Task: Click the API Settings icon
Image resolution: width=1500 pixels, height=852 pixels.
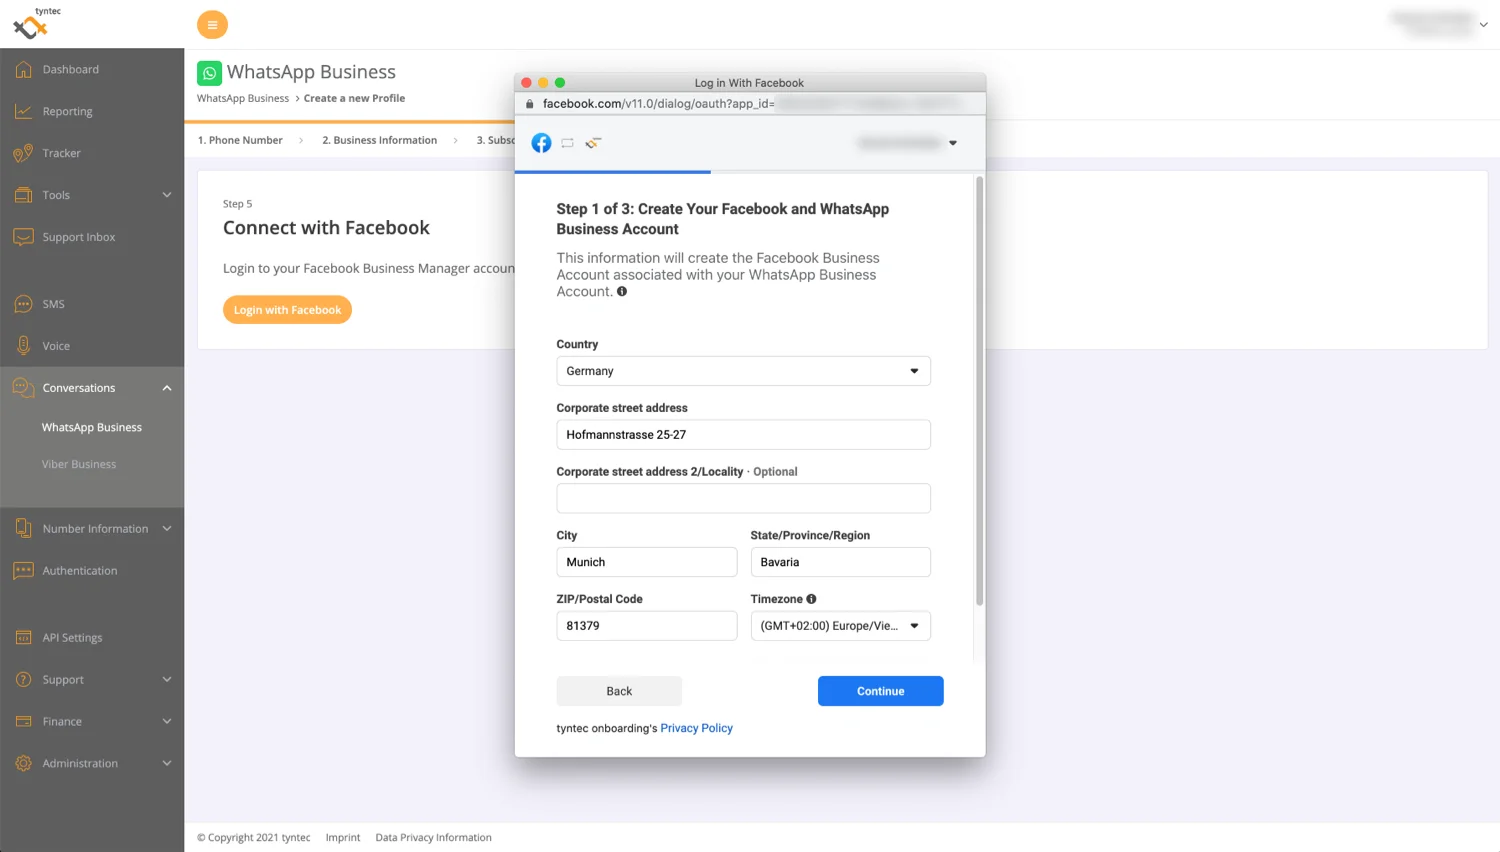Action: (23, 638)
